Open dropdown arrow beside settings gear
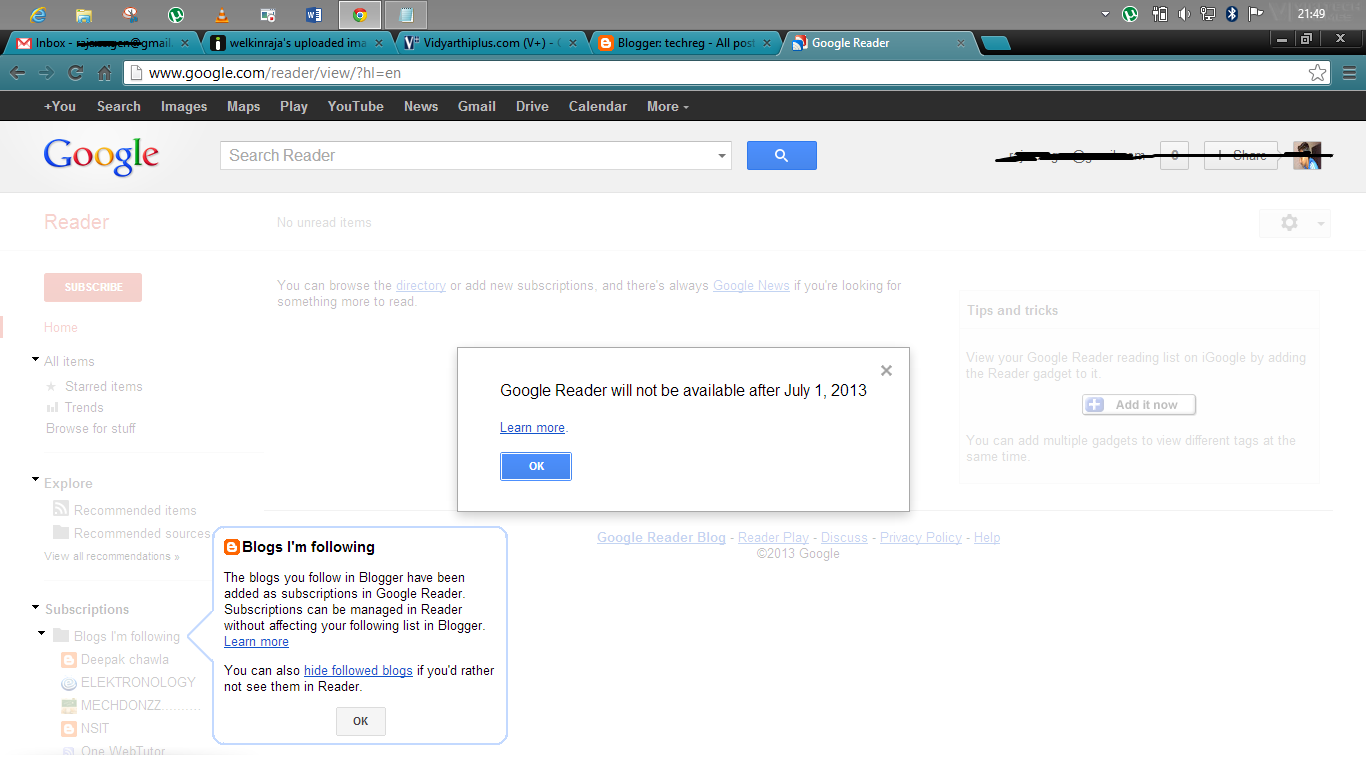The height and width of the screenshot is (768, 1366). [x=1321, y=224]
